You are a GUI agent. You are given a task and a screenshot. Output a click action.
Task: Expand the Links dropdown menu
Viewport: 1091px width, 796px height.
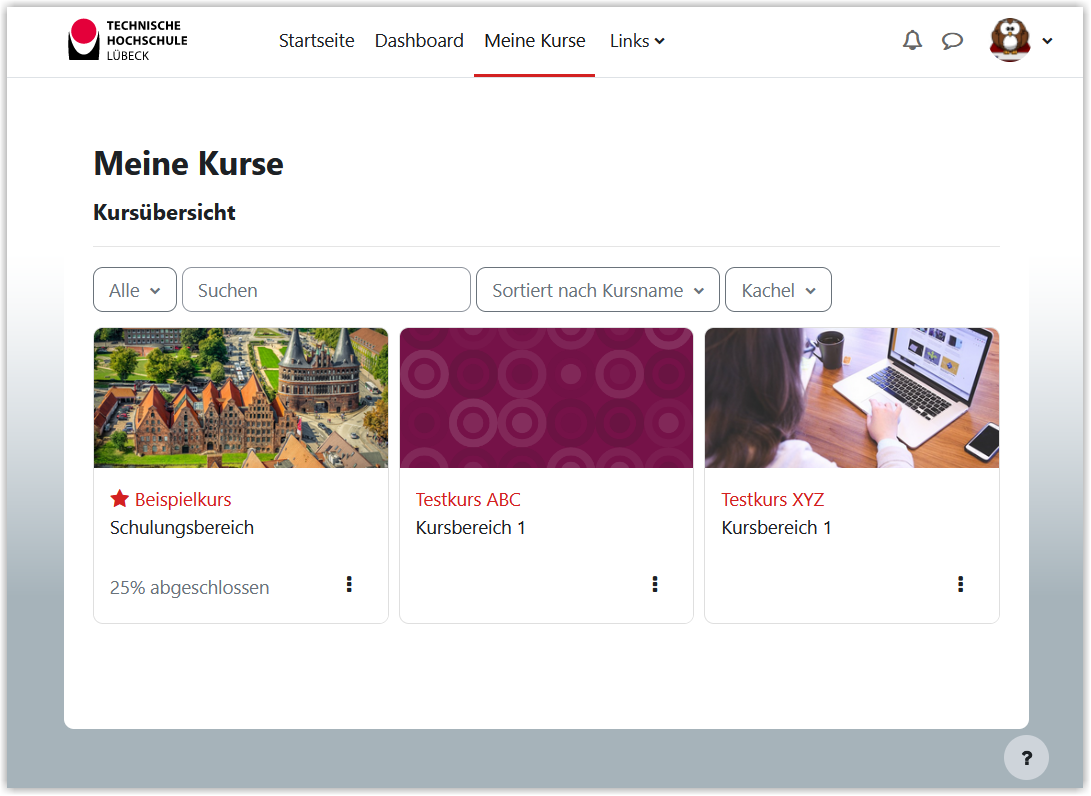click(x=637, y=41)
